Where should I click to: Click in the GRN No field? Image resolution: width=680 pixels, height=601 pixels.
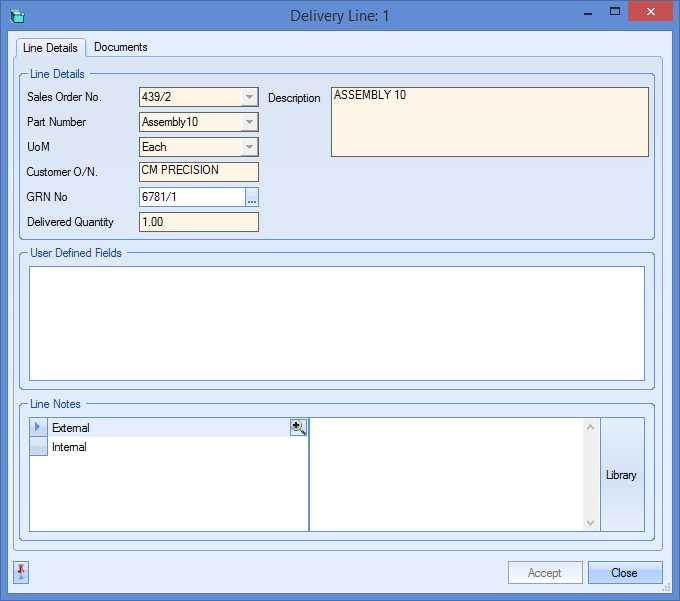[192, 197]
